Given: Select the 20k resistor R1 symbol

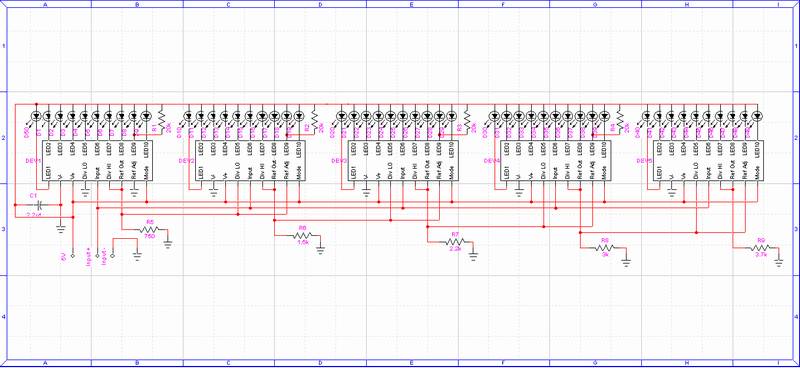Looking at the screenshot, I should coord(161,121).
